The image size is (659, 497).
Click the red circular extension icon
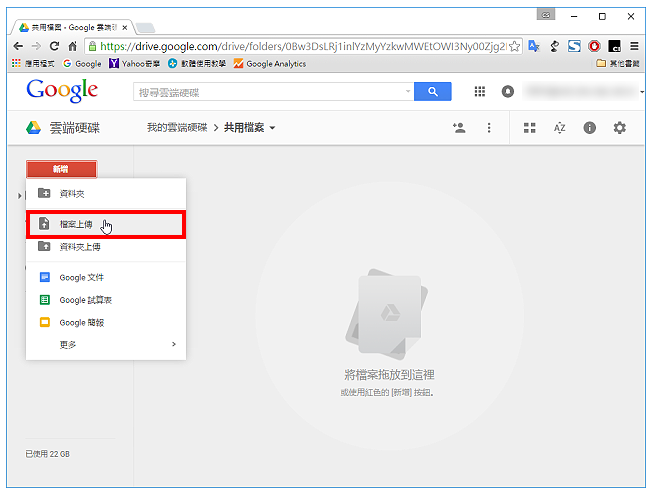(x=594, y=46)
